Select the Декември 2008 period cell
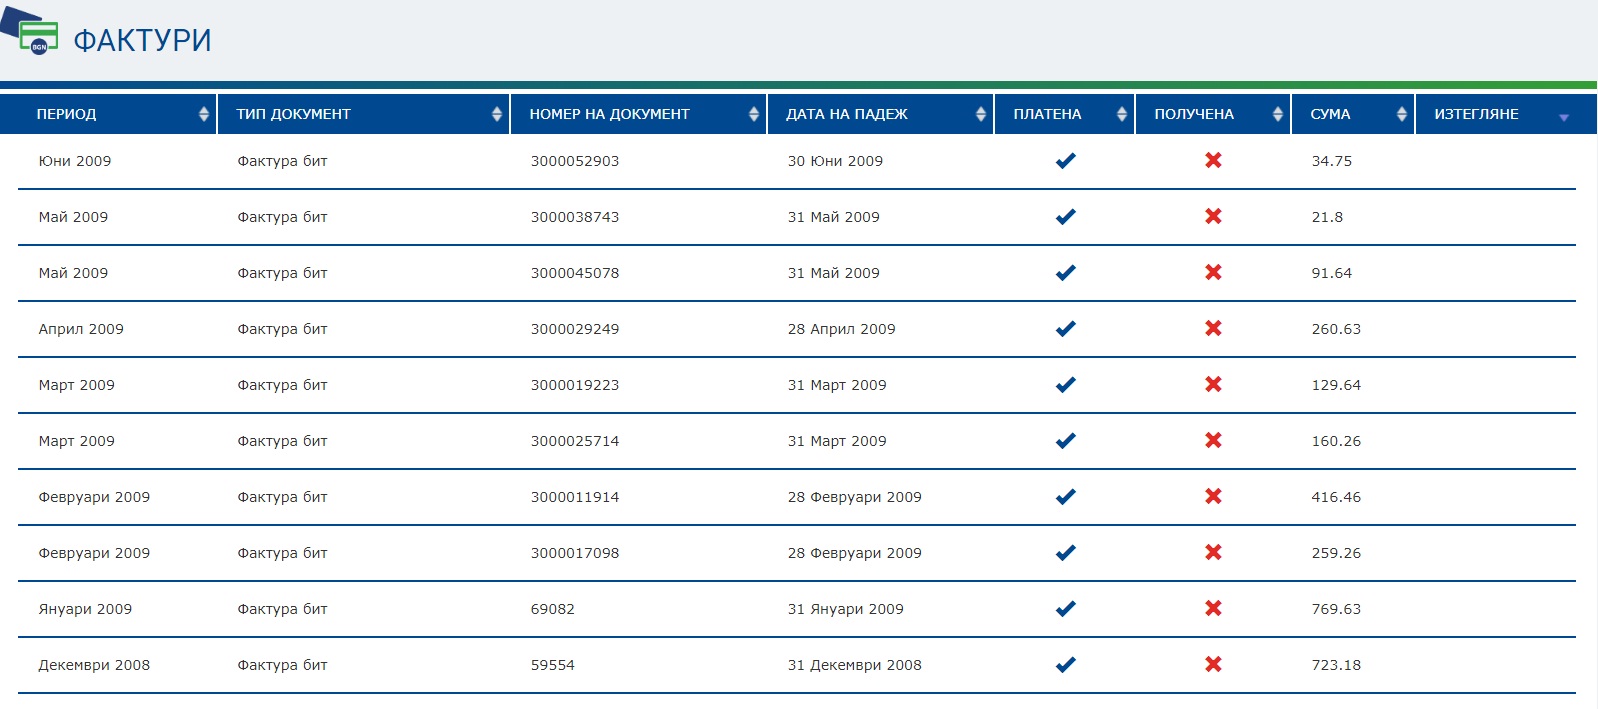Image resolution: width=1598 pixels, height=709 pixels. [94, 665]
